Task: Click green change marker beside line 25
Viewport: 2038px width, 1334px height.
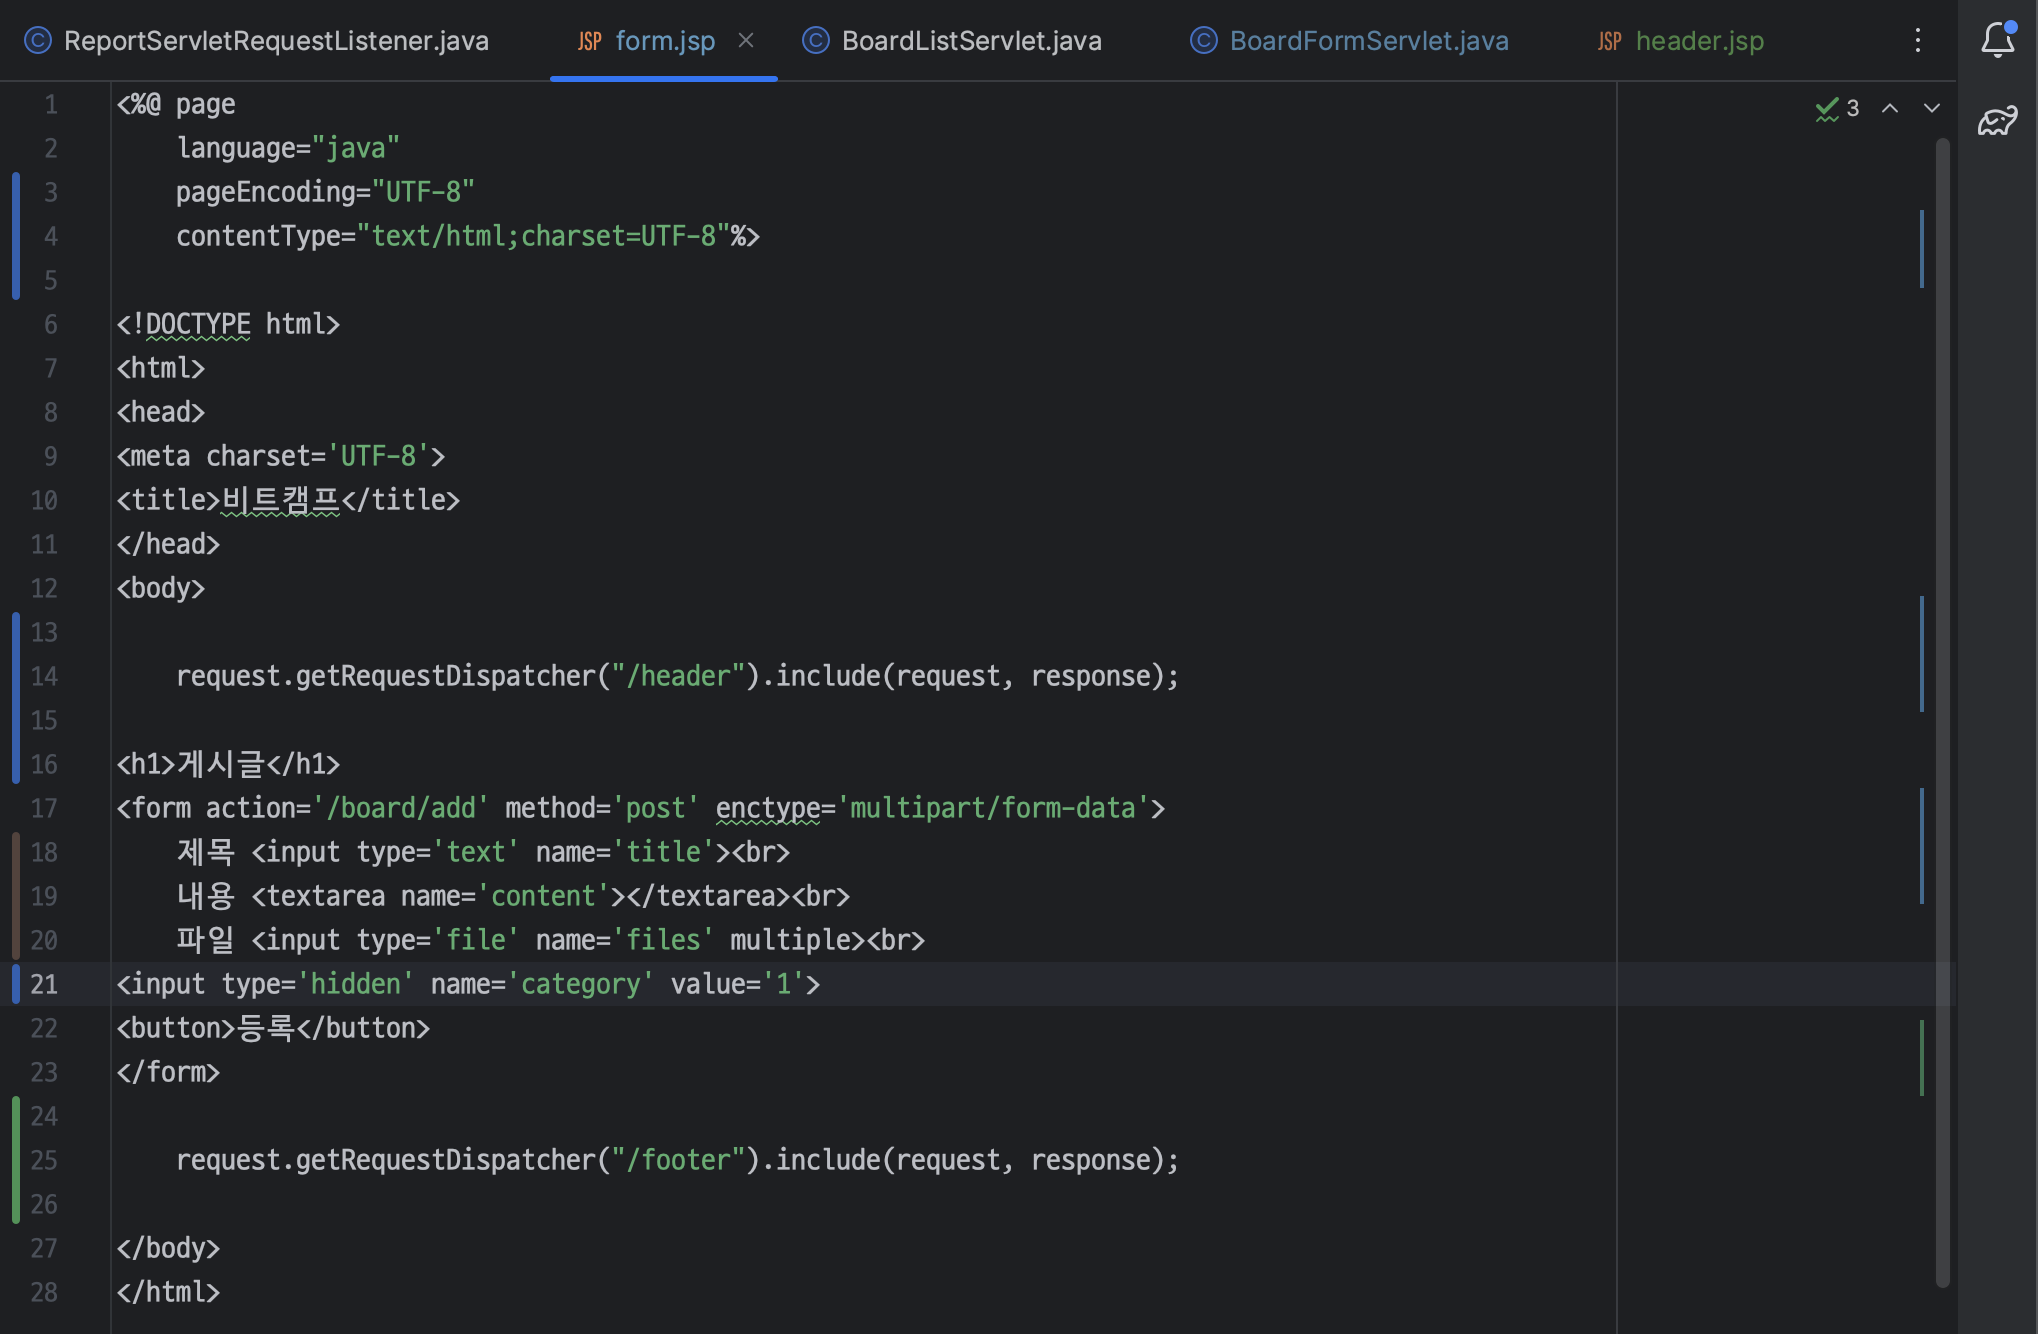Action: (x=16, y=1160)
